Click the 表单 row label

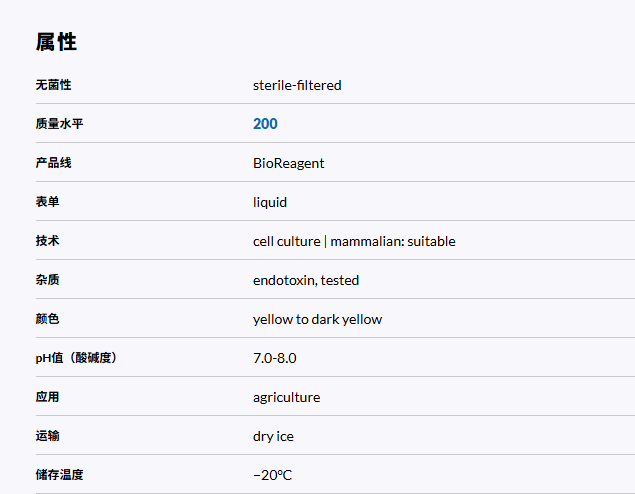click(x=47, y=202)
